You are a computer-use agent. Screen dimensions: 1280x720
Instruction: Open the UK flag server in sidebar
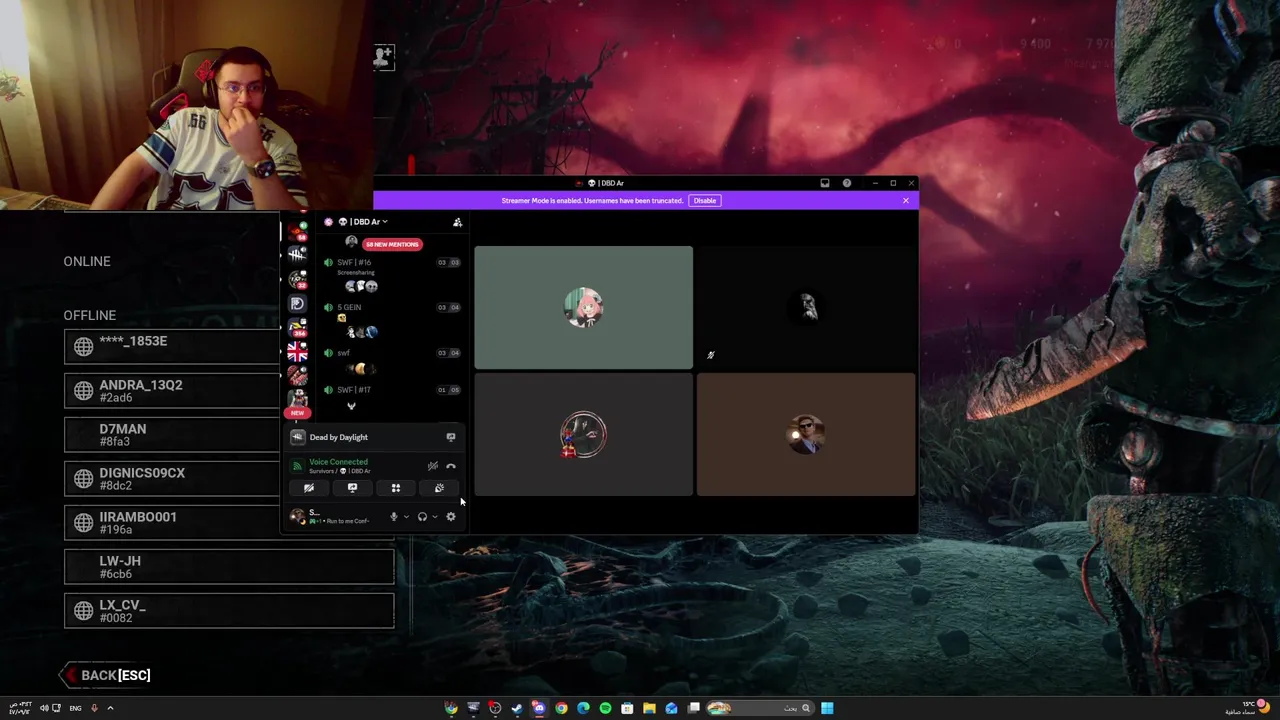(297, 351)
